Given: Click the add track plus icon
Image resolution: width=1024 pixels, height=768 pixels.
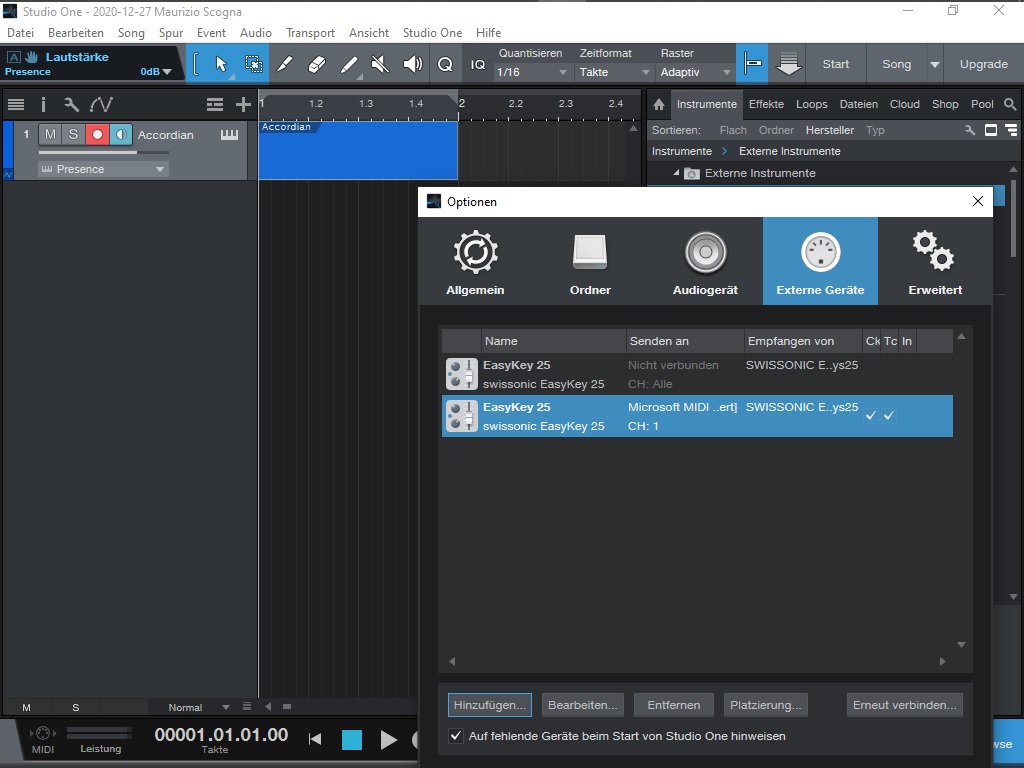Looking at the screenshot, I should pos(243,104).
